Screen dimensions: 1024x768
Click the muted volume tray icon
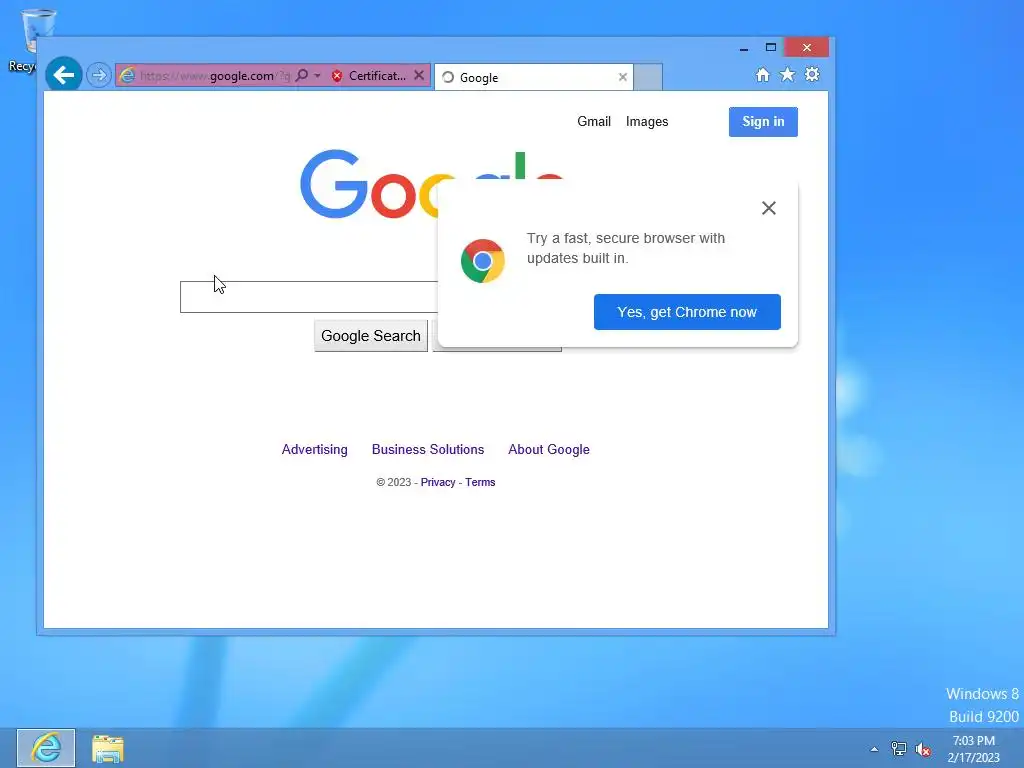tap(923, 750)
